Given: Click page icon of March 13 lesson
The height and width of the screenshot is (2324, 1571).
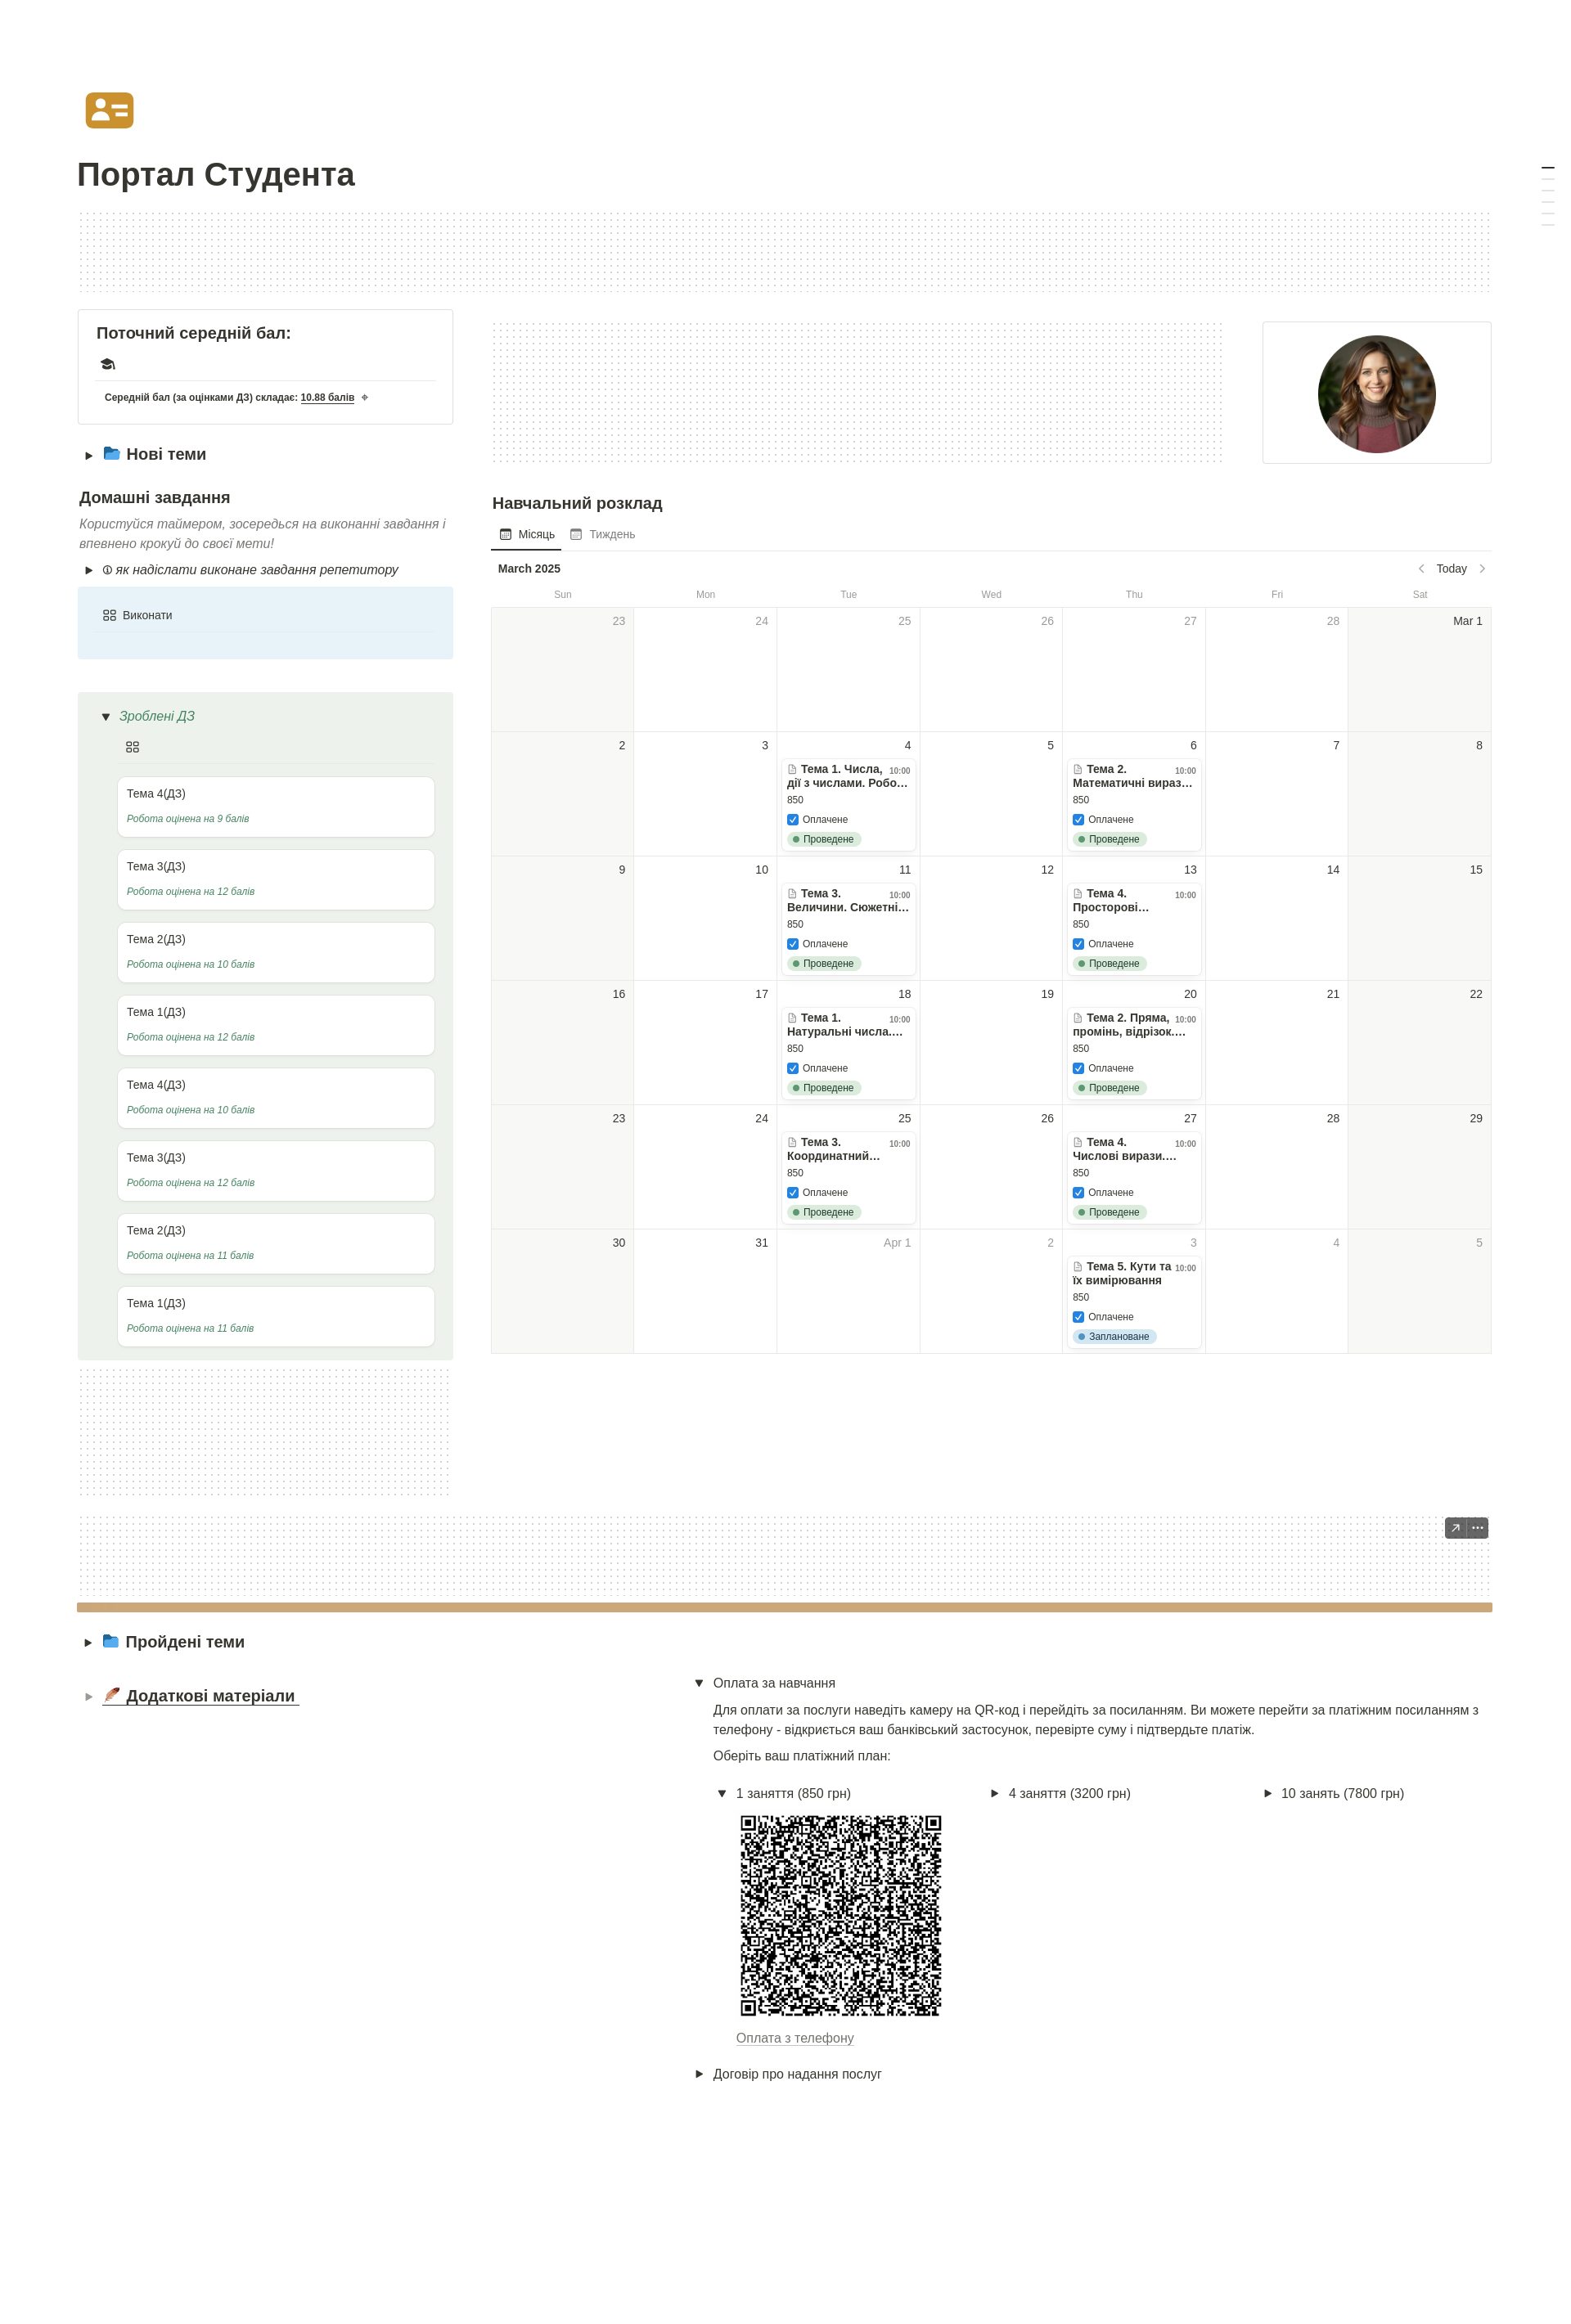Looking at the screenshot, I should coord(1078,893).
